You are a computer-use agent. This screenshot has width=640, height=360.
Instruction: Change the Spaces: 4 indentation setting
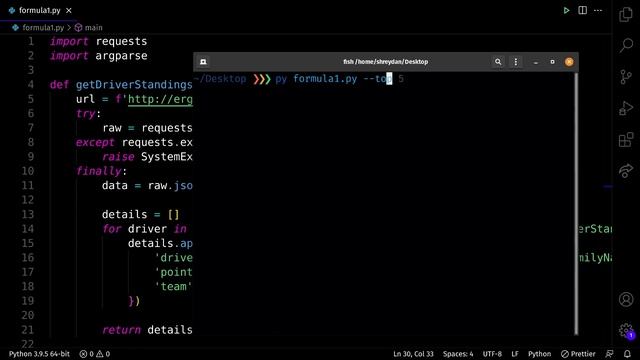(x=458, y=354)
